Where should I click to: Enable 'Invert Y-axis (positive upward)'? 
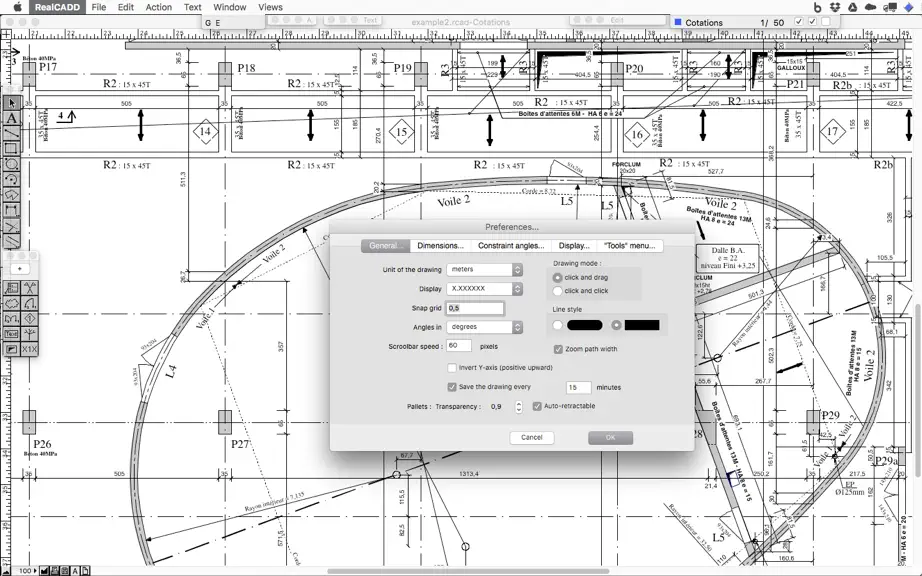[452, 368]
